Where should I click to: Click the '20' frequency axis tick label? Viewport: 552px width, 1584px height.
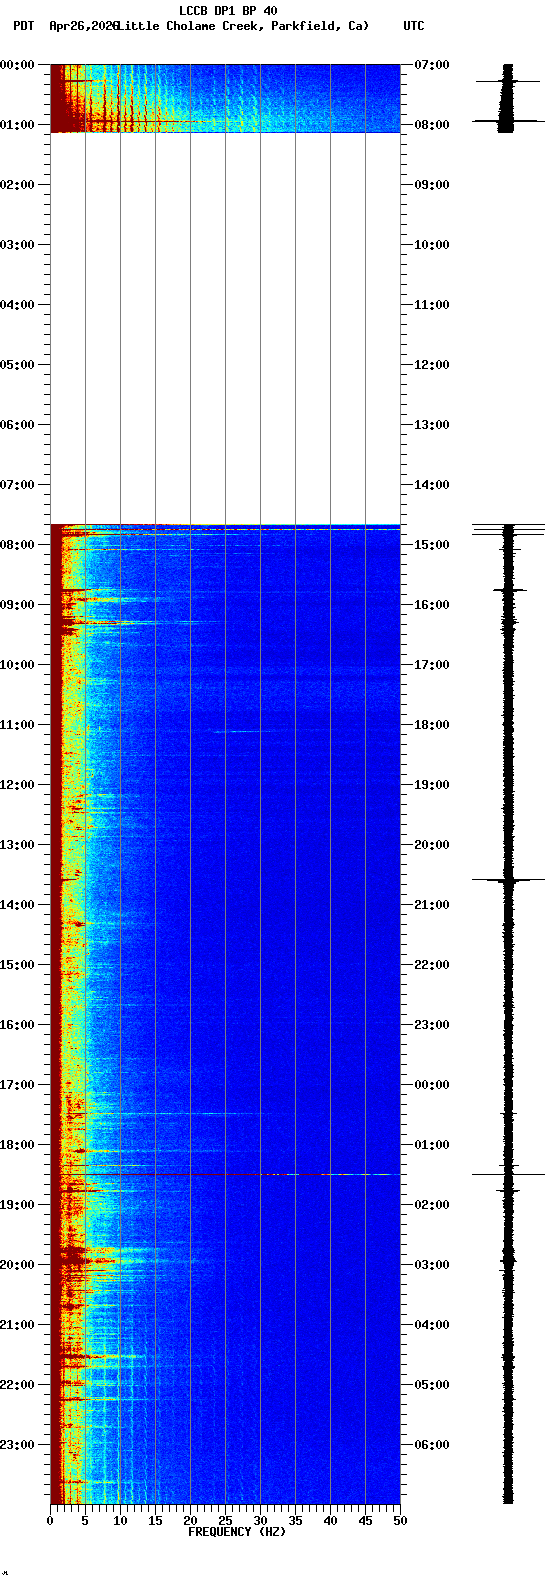tap(190, 1522)
